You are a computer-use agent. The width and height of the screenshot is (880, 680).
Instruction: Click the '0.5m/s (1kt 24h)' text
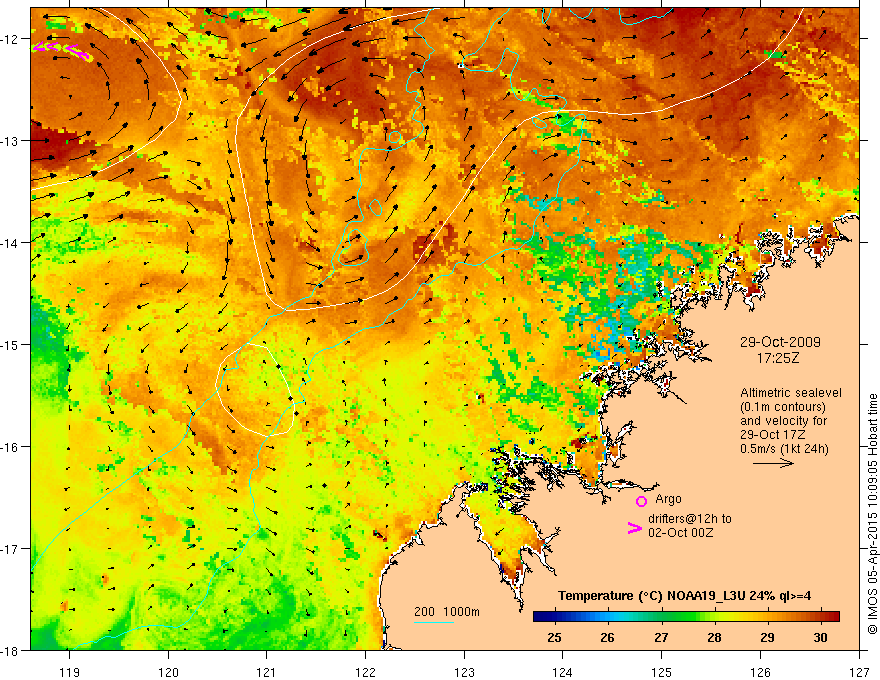tap(784, 449)
